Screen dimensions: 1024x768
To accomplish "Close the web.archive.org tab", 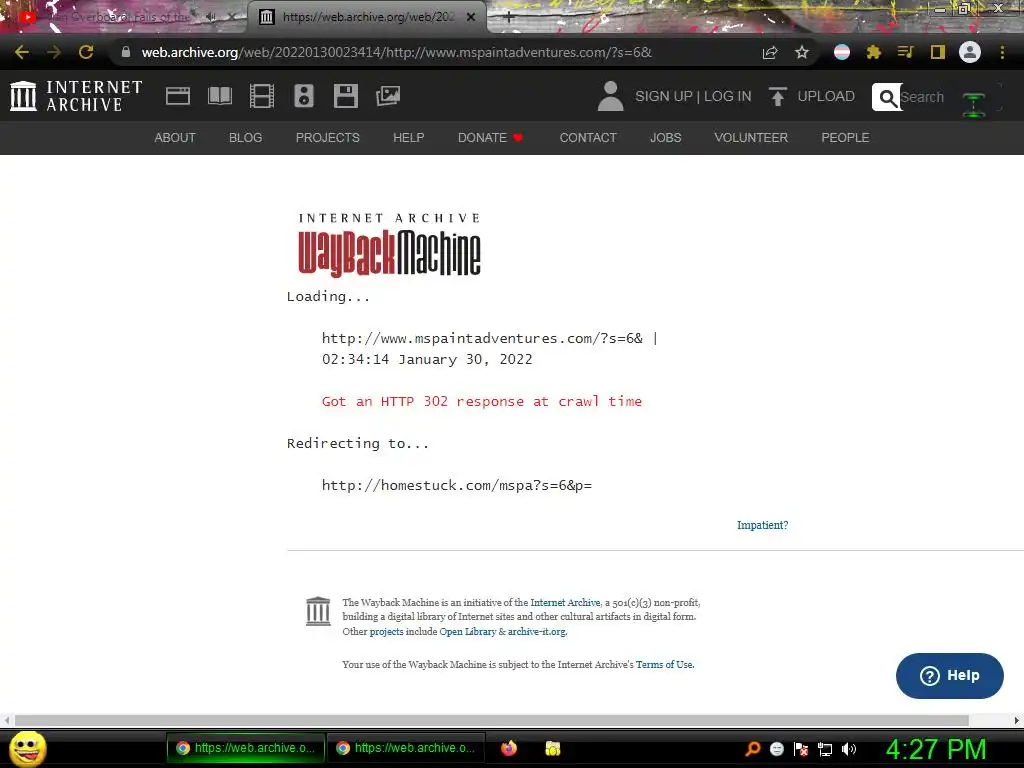I will [471, 17].
